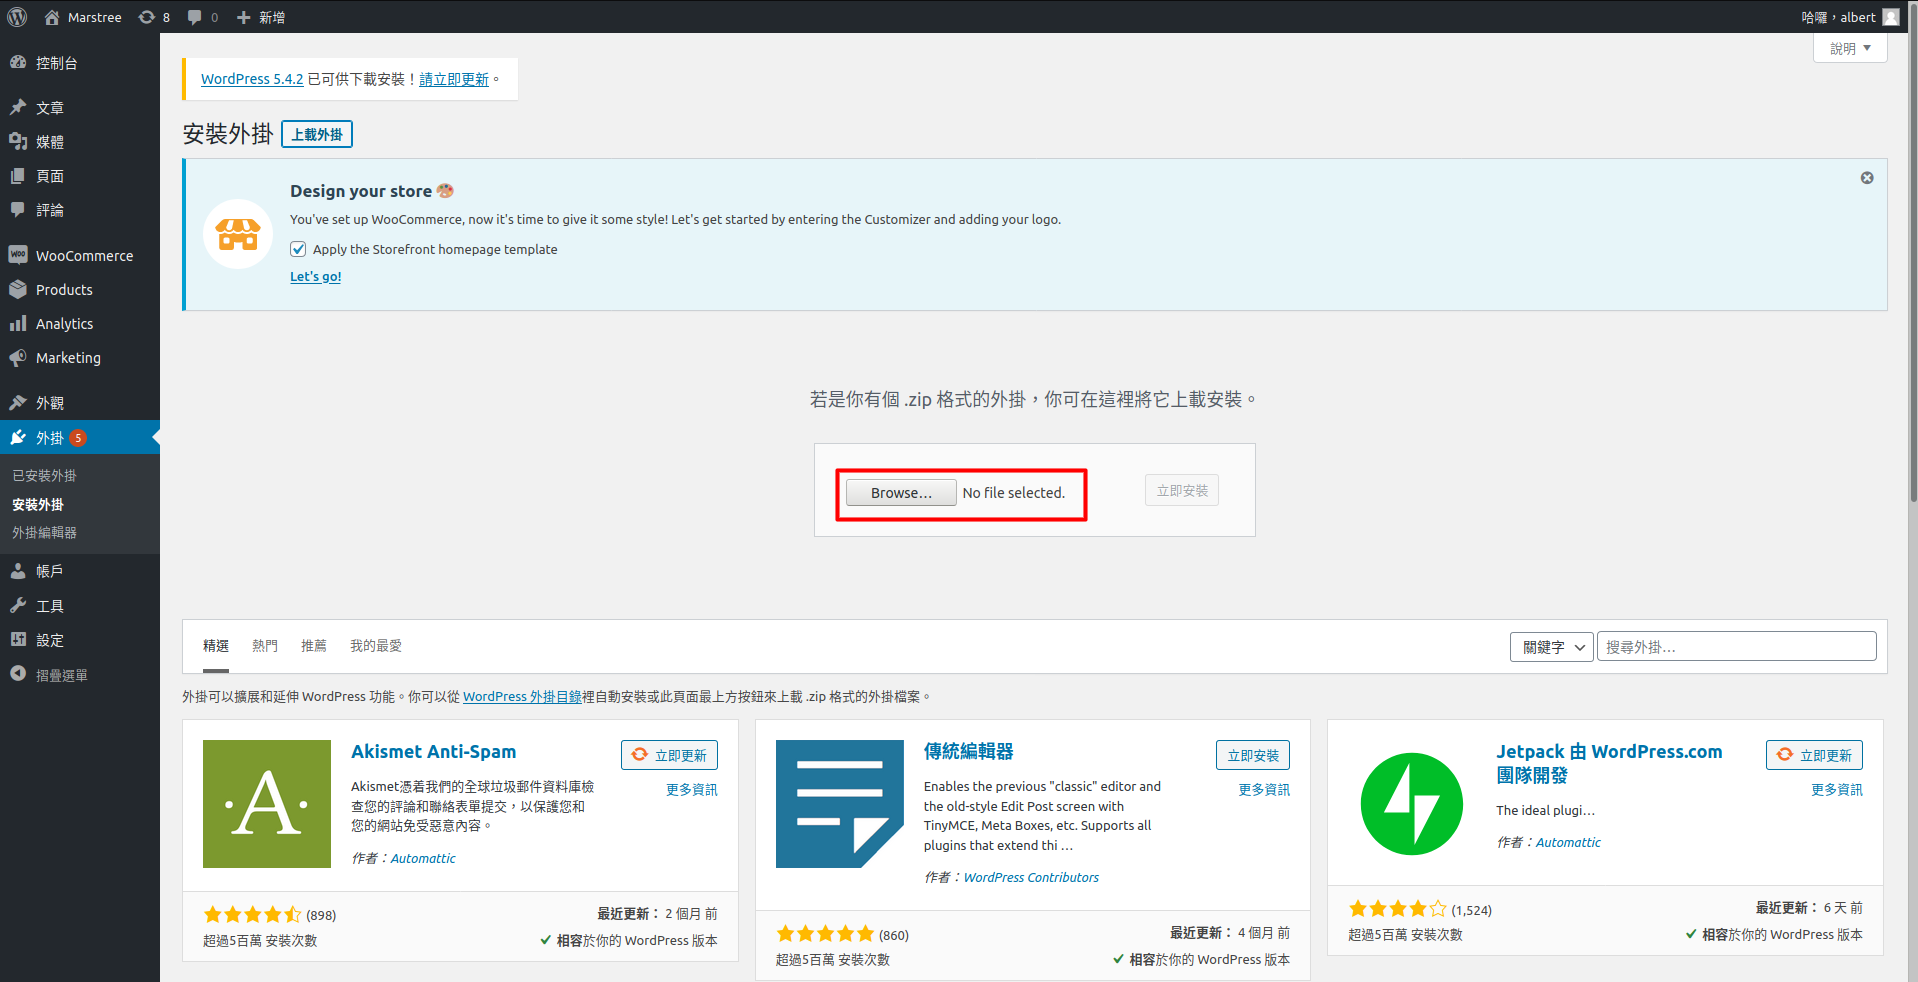Dismiss the Design your store notice
The height and width of the screenshot is (982, 1918).
(x=1866, y=178)
